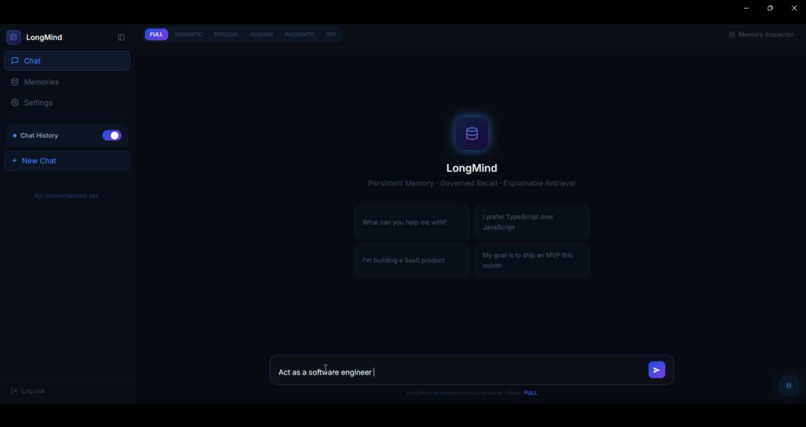The height and width of the screenshot is (427, 806).
Task: Choose 'What can you help me with?' suggestion
Action: point(412,222)
